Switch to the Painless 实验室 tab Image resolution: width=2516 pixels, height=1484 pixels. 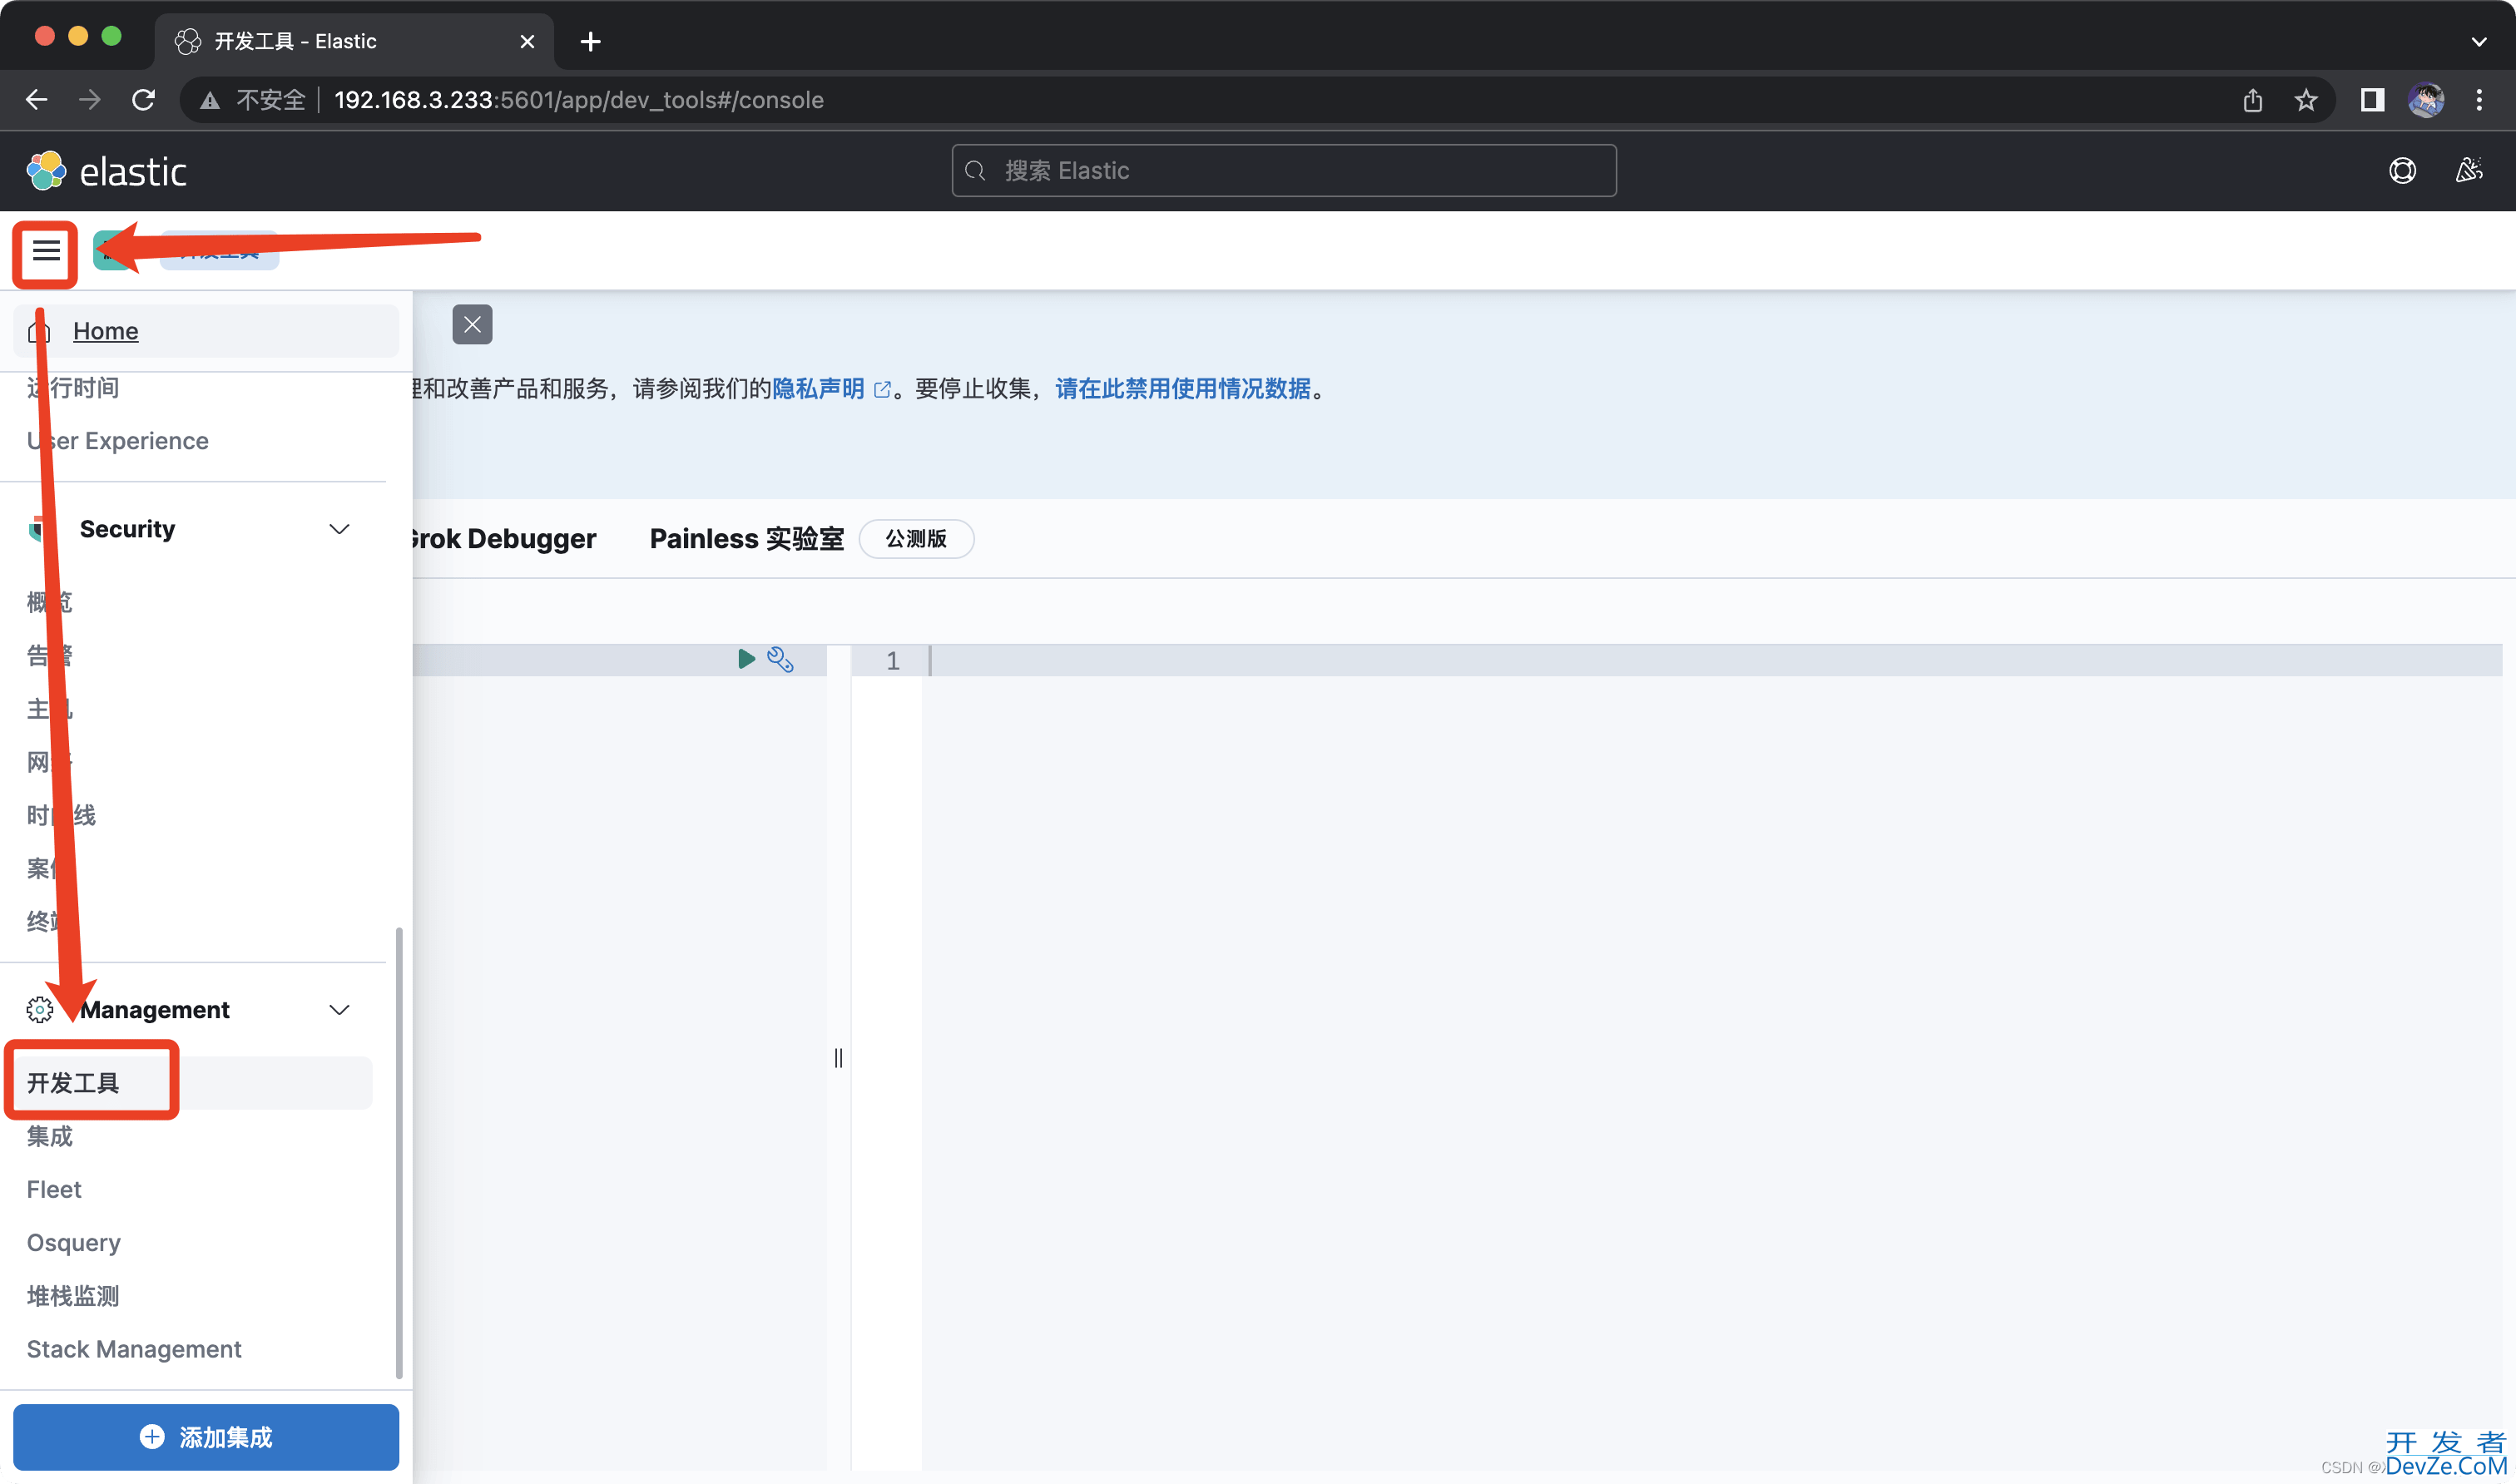[x=747, y=539]
